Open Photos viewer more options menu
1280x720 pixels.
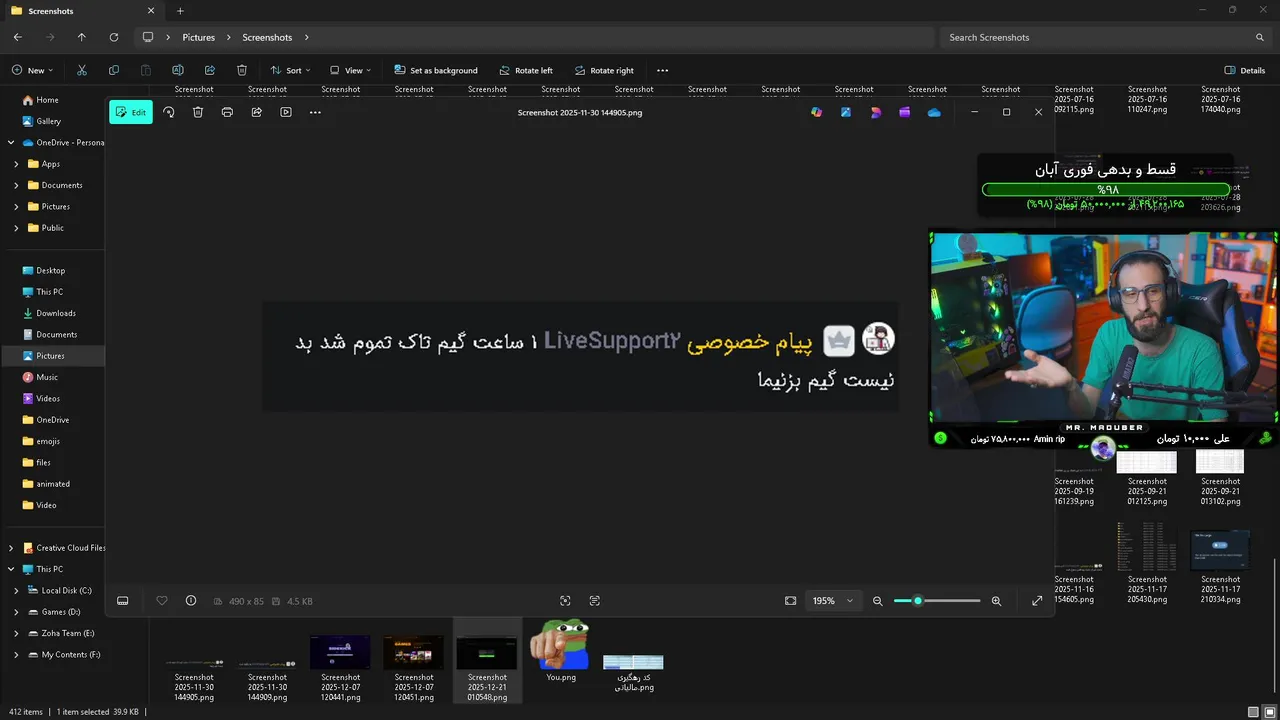point(315,112)
